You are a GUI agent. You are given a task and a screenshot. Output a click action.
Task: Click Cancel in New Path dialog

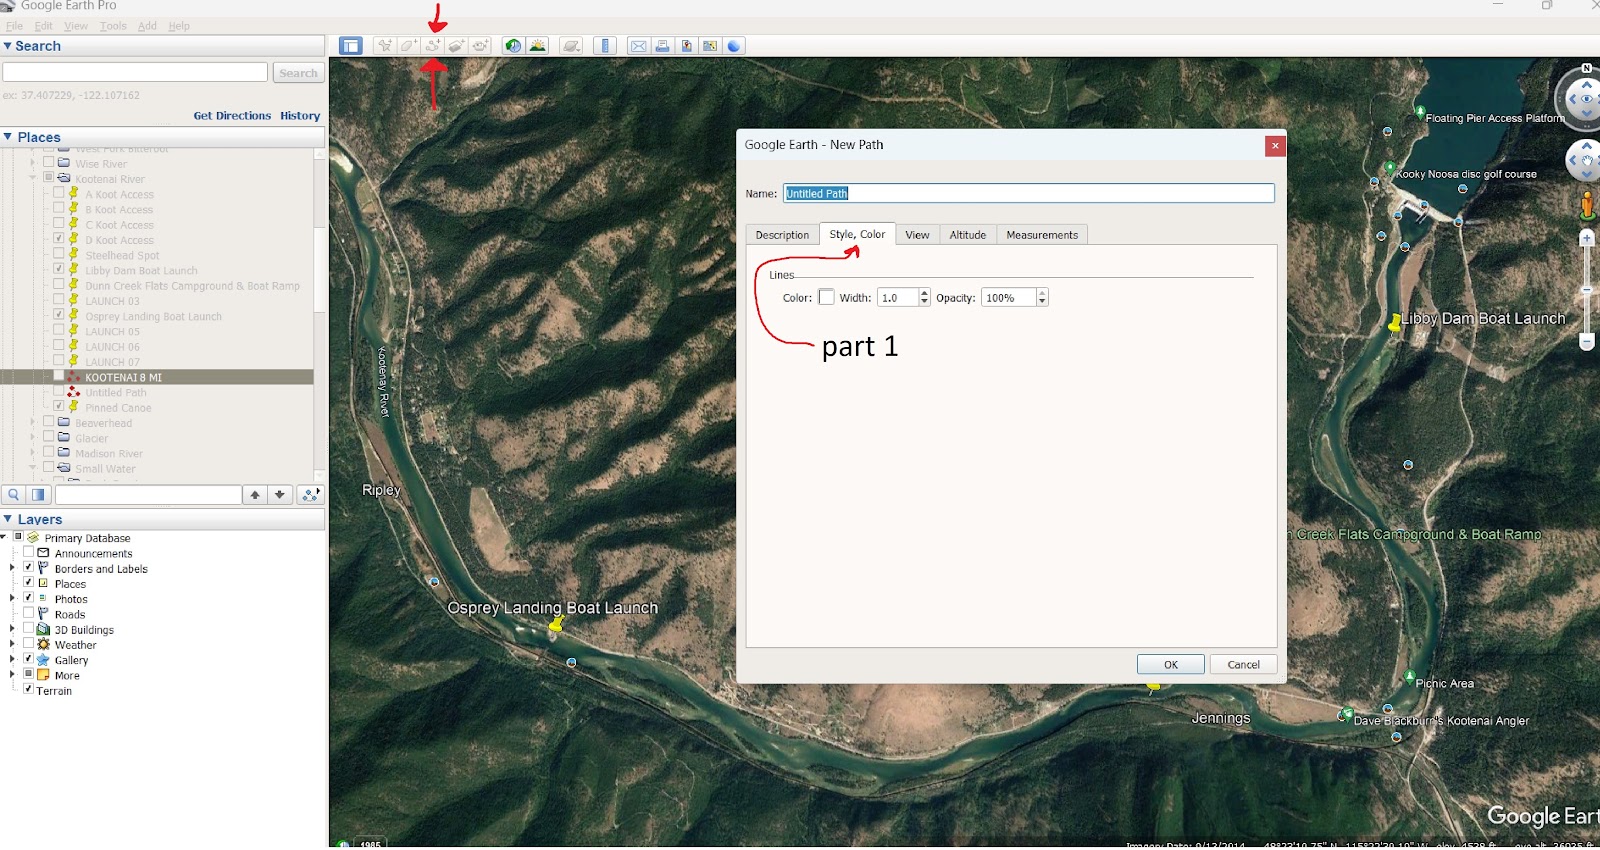1244,664
